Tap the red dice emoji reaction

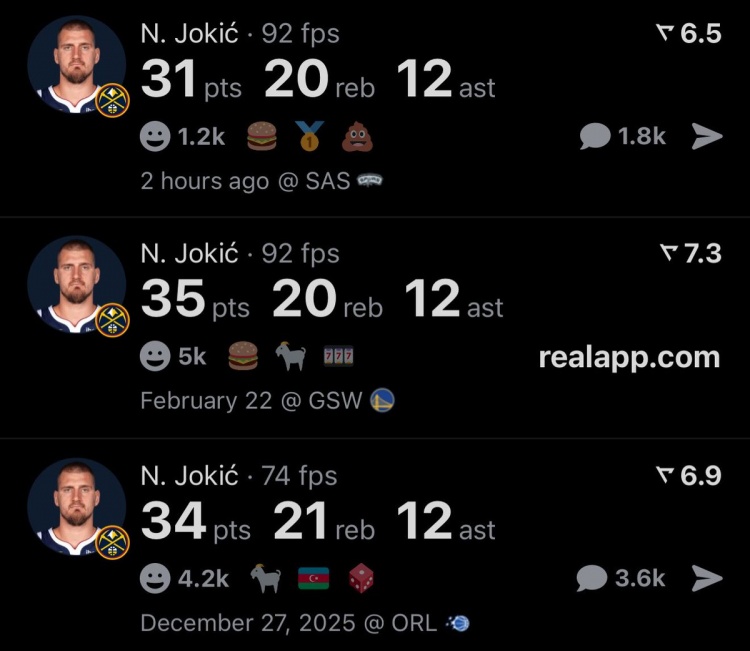(x=361, y=578)
